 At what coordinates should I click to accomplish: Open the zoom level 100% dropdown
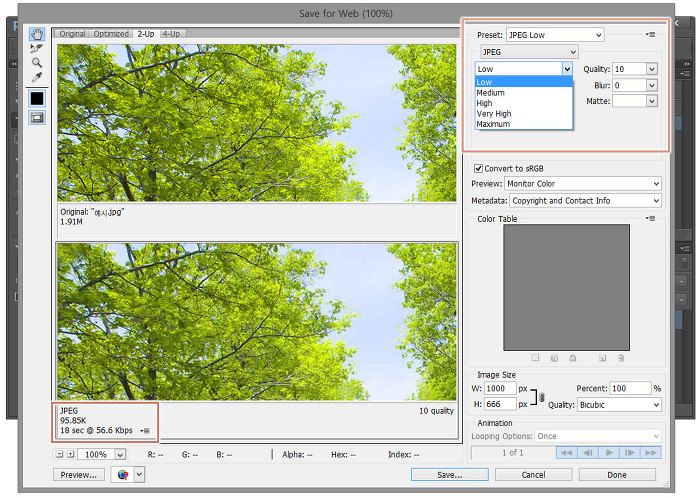pos(120,455)
